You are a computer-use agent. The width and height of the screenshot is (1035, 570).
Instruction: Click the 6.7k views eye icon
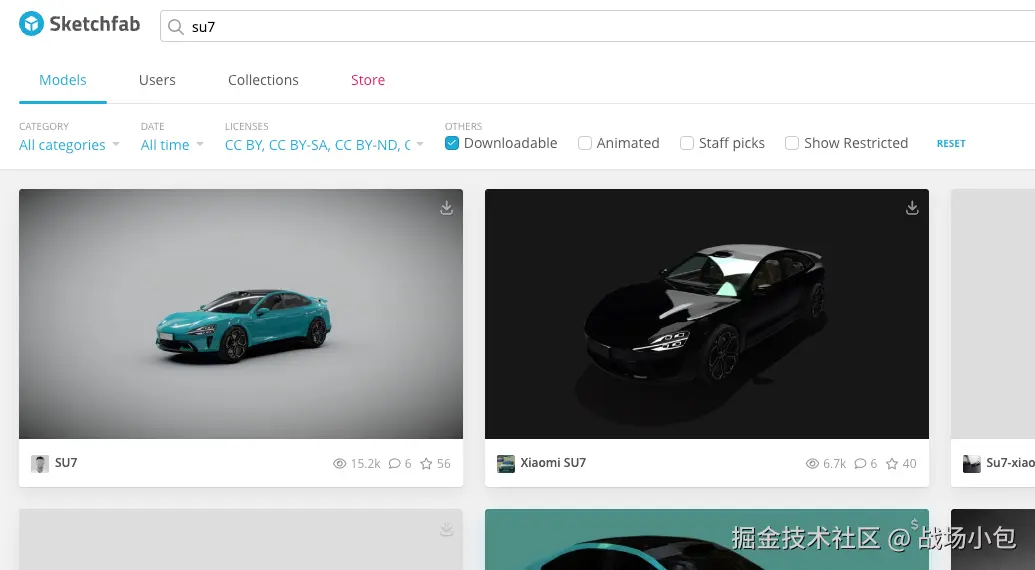813,464
